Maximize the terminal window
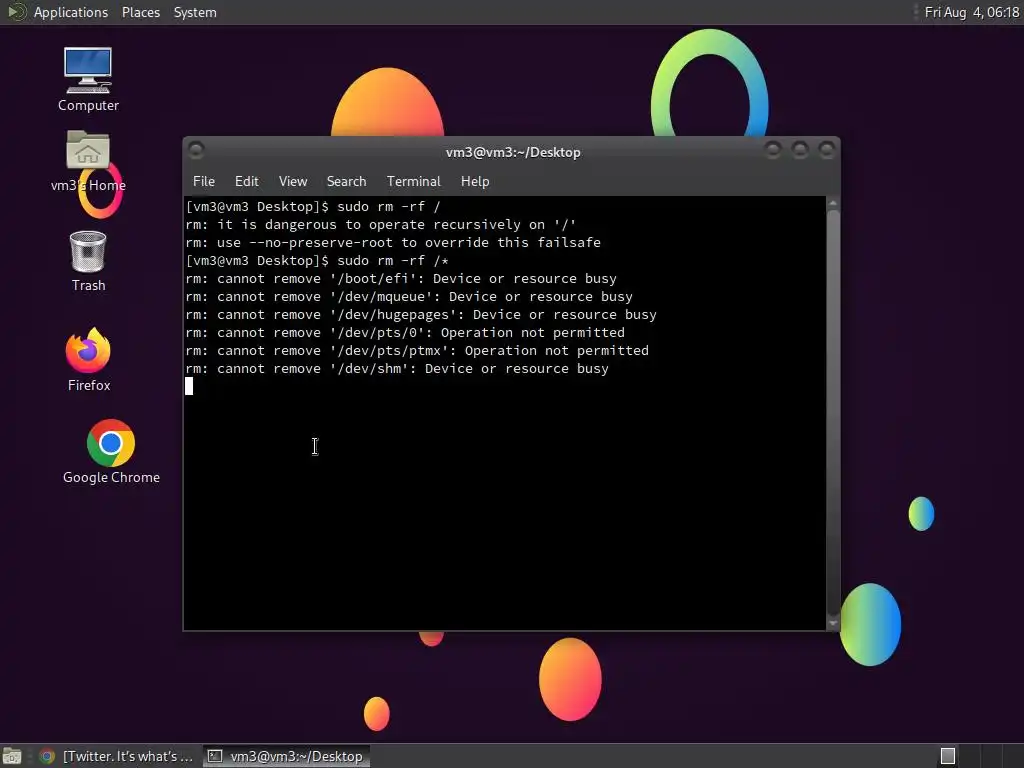This screenshot has width=1024, height=768. pos(800,150)
